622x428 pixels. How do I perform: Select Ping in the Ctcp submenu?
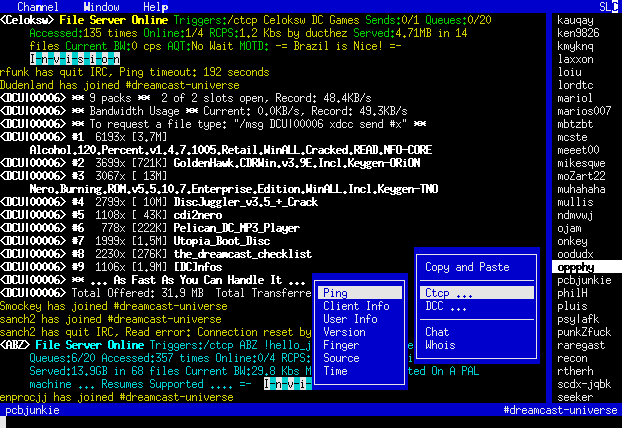360,293
